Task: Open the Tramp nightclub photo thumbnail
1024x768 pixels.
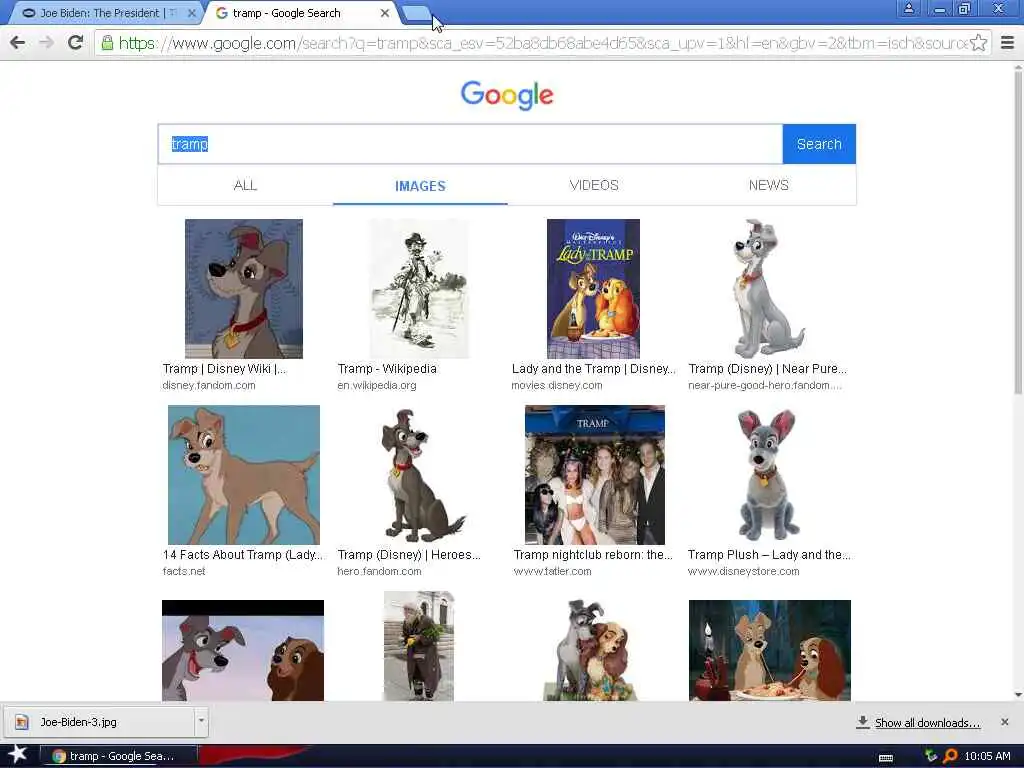Action: (x=594, y=475)
